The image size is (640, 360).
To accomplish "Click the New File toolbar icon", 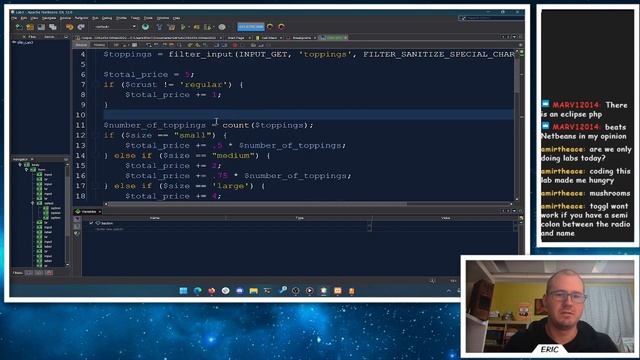I will click(x=19, y=27).
